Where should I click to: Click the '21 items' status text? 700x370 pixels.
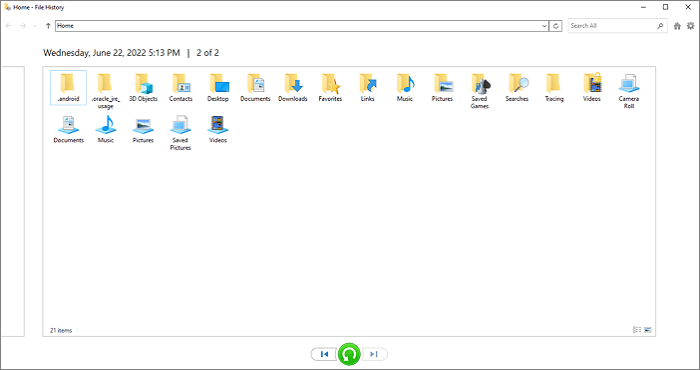pos(61,331)
